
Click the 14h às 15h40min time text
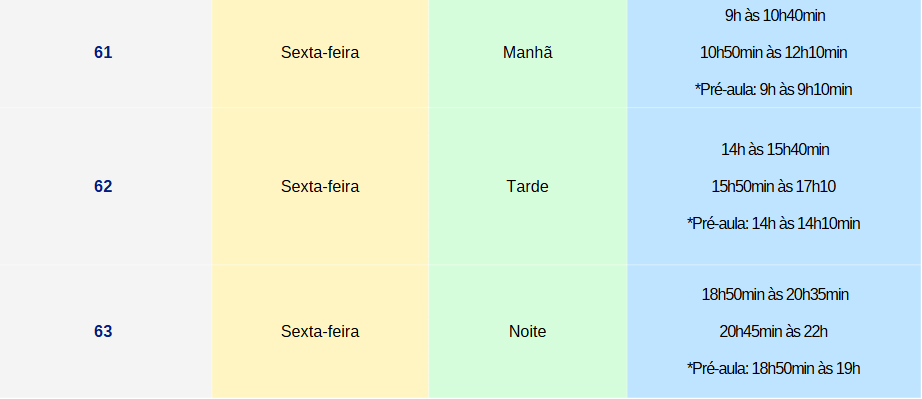775,150
